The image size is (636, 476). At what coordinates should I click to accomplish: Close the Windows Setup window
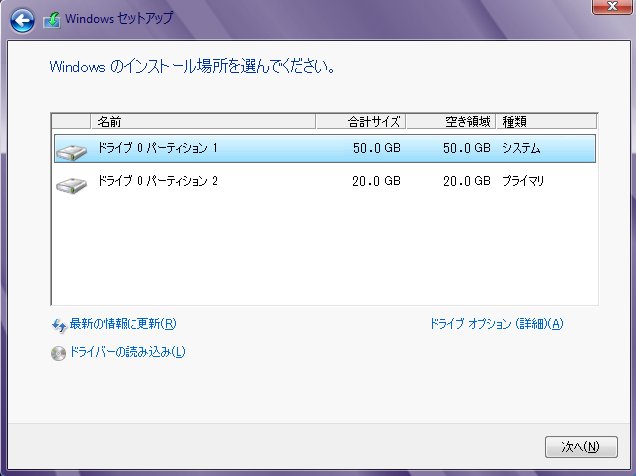tap(612, 7)
